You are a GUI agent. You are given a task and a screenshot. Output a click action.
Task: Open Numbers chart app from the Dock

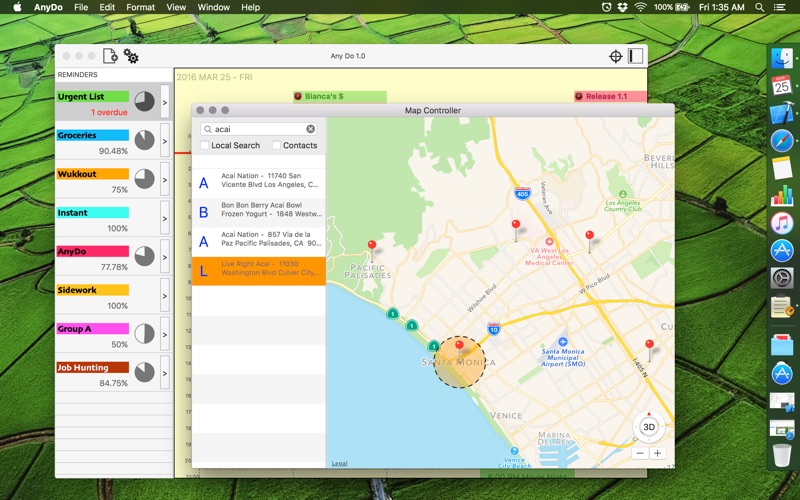[782, 196]
